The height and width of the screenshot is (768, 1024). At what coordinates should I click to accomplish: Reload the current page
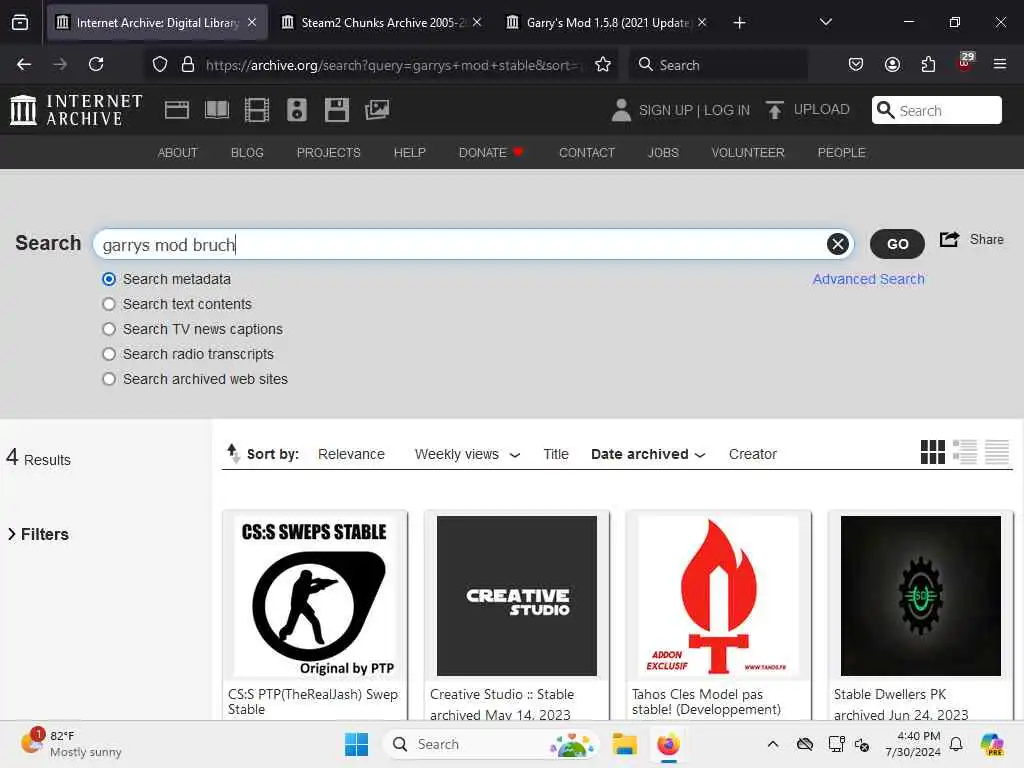(x=96, y=65)
